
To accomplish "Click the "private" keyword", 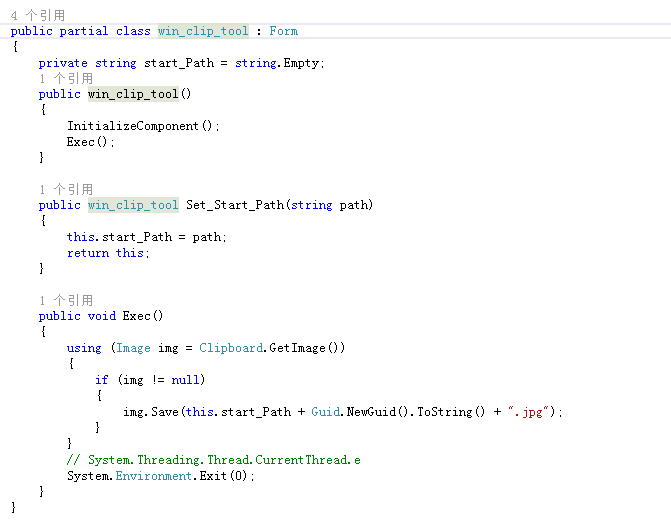I will pos(63,63).
